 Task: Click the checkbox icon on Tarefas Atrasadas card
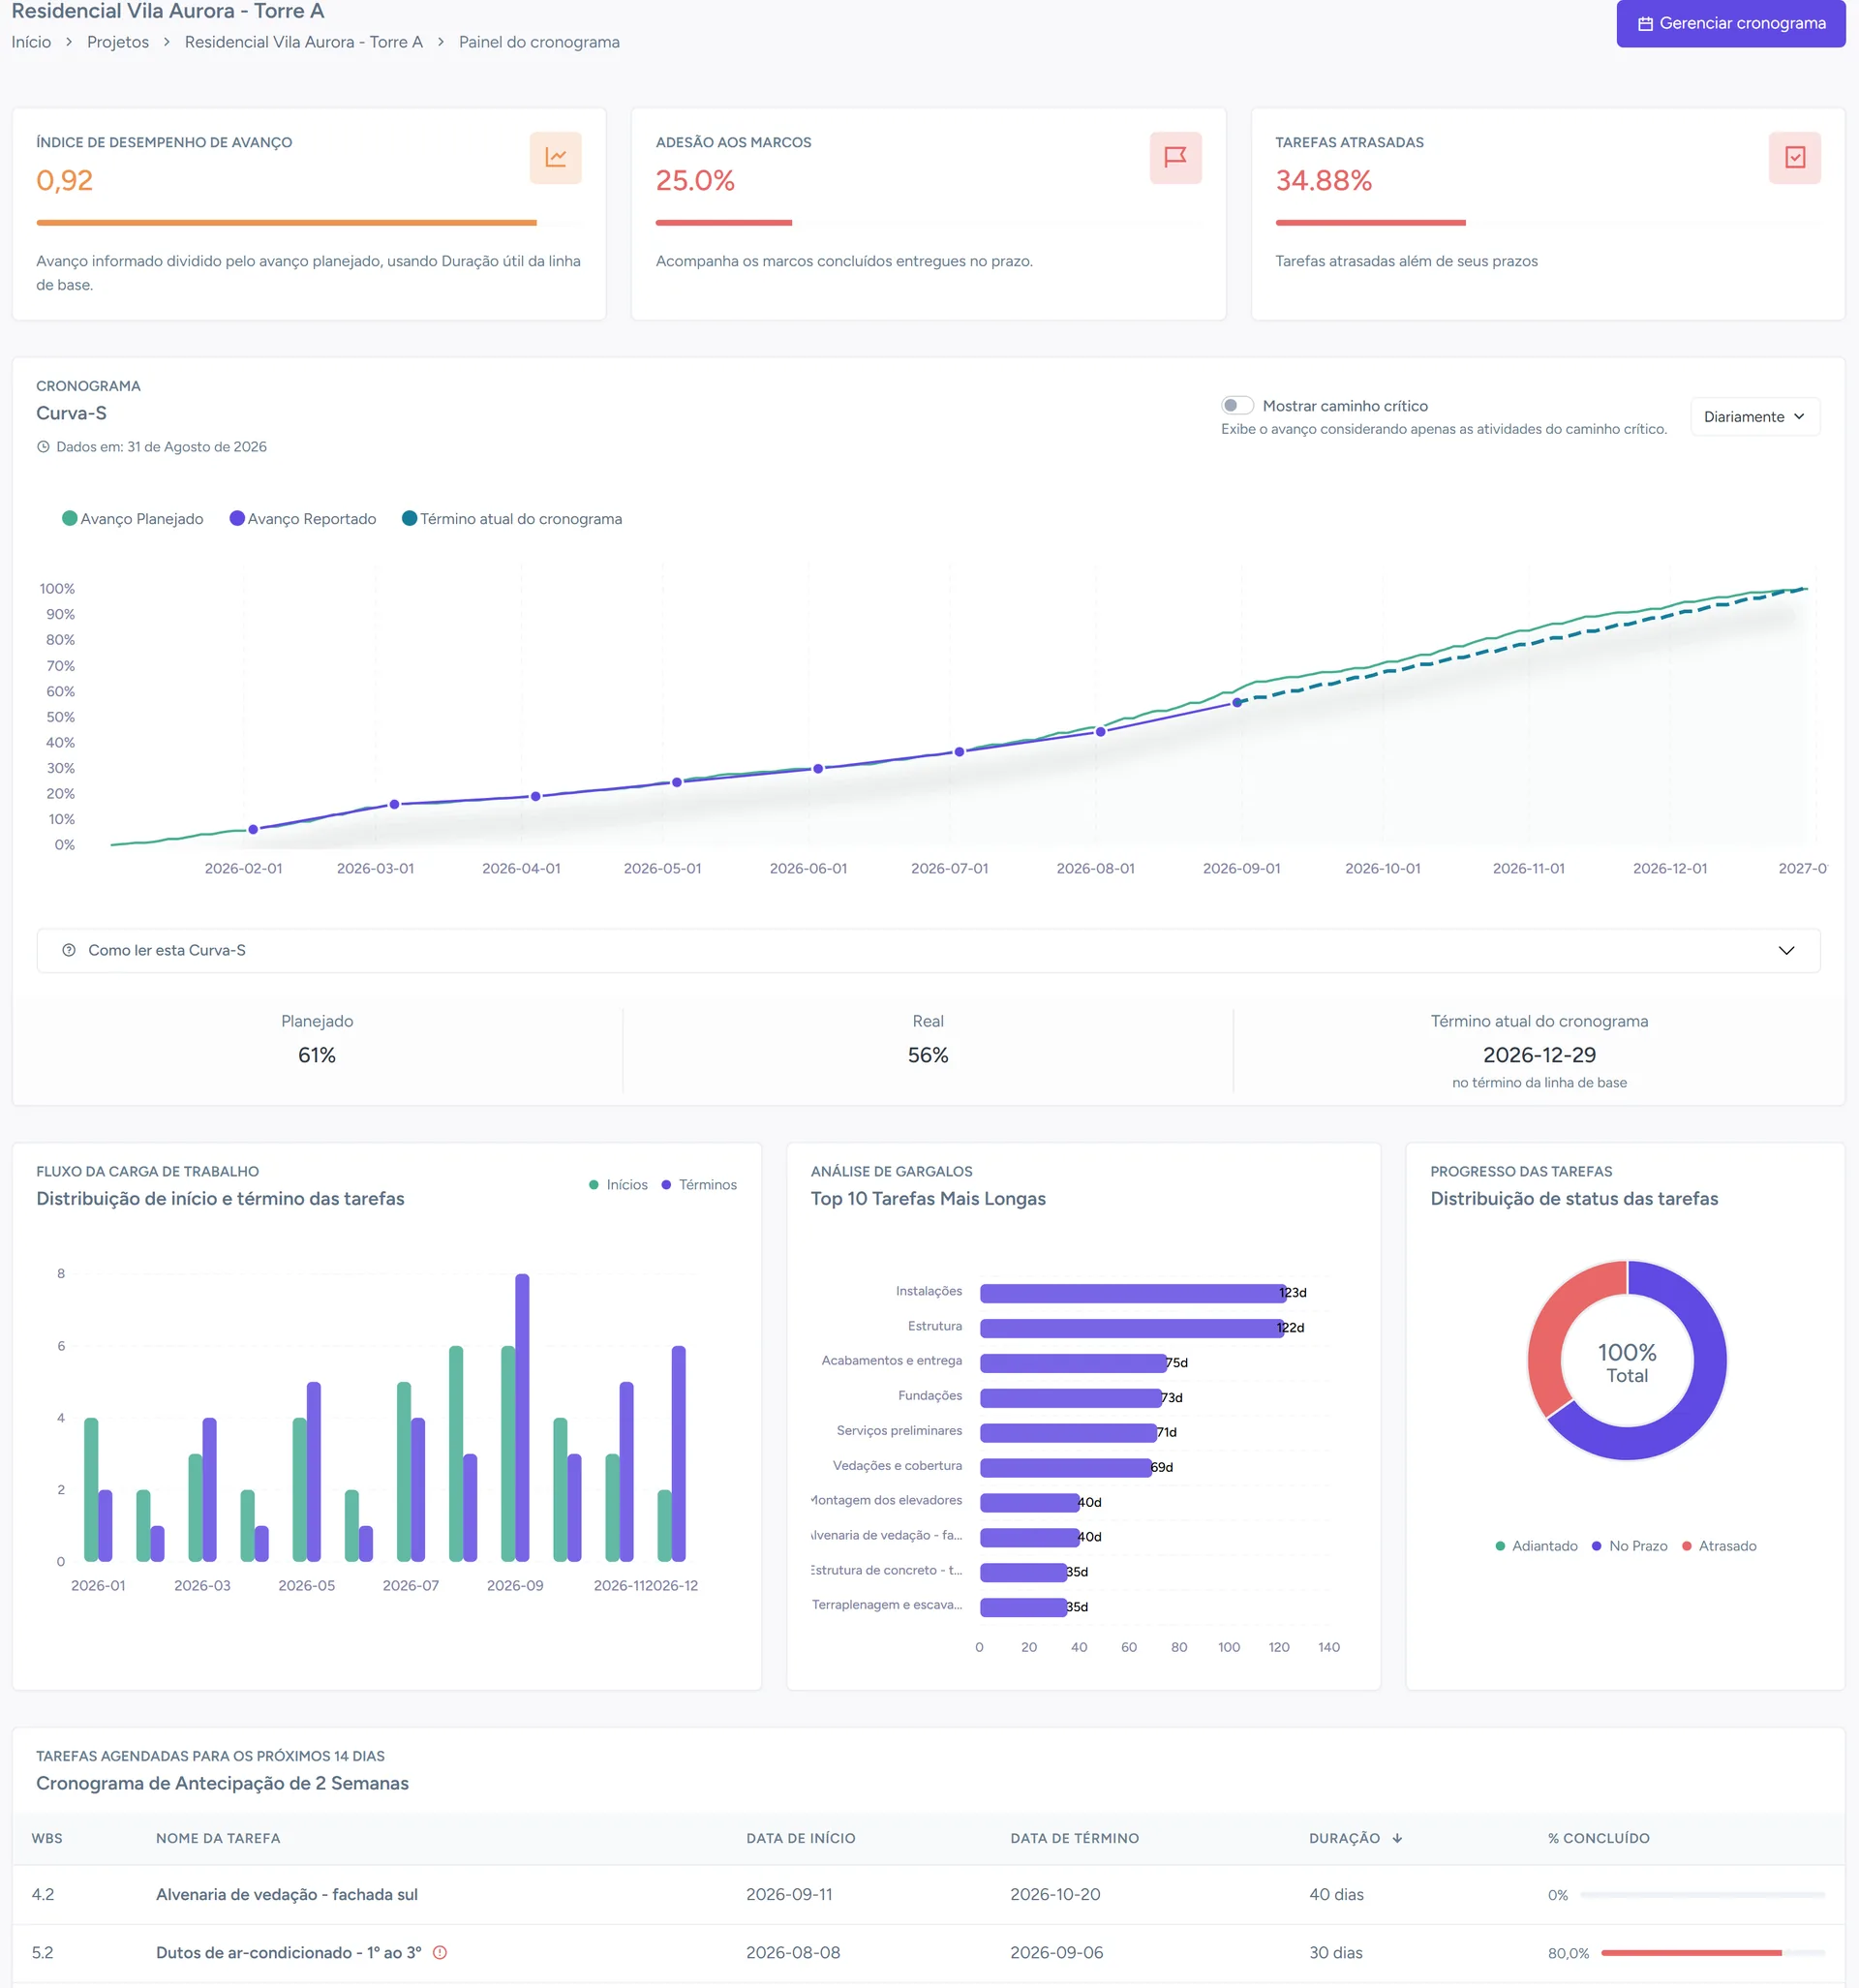click(x=1794, y=158)
